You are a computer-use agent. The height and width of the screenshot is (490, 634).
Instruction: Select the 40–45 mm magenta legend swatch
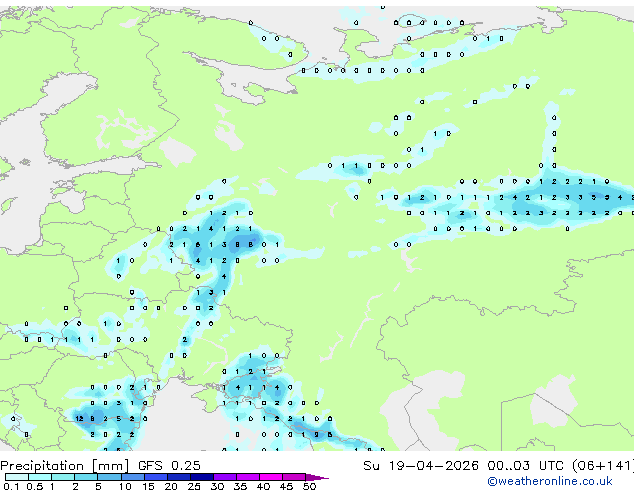click(271, 477)
